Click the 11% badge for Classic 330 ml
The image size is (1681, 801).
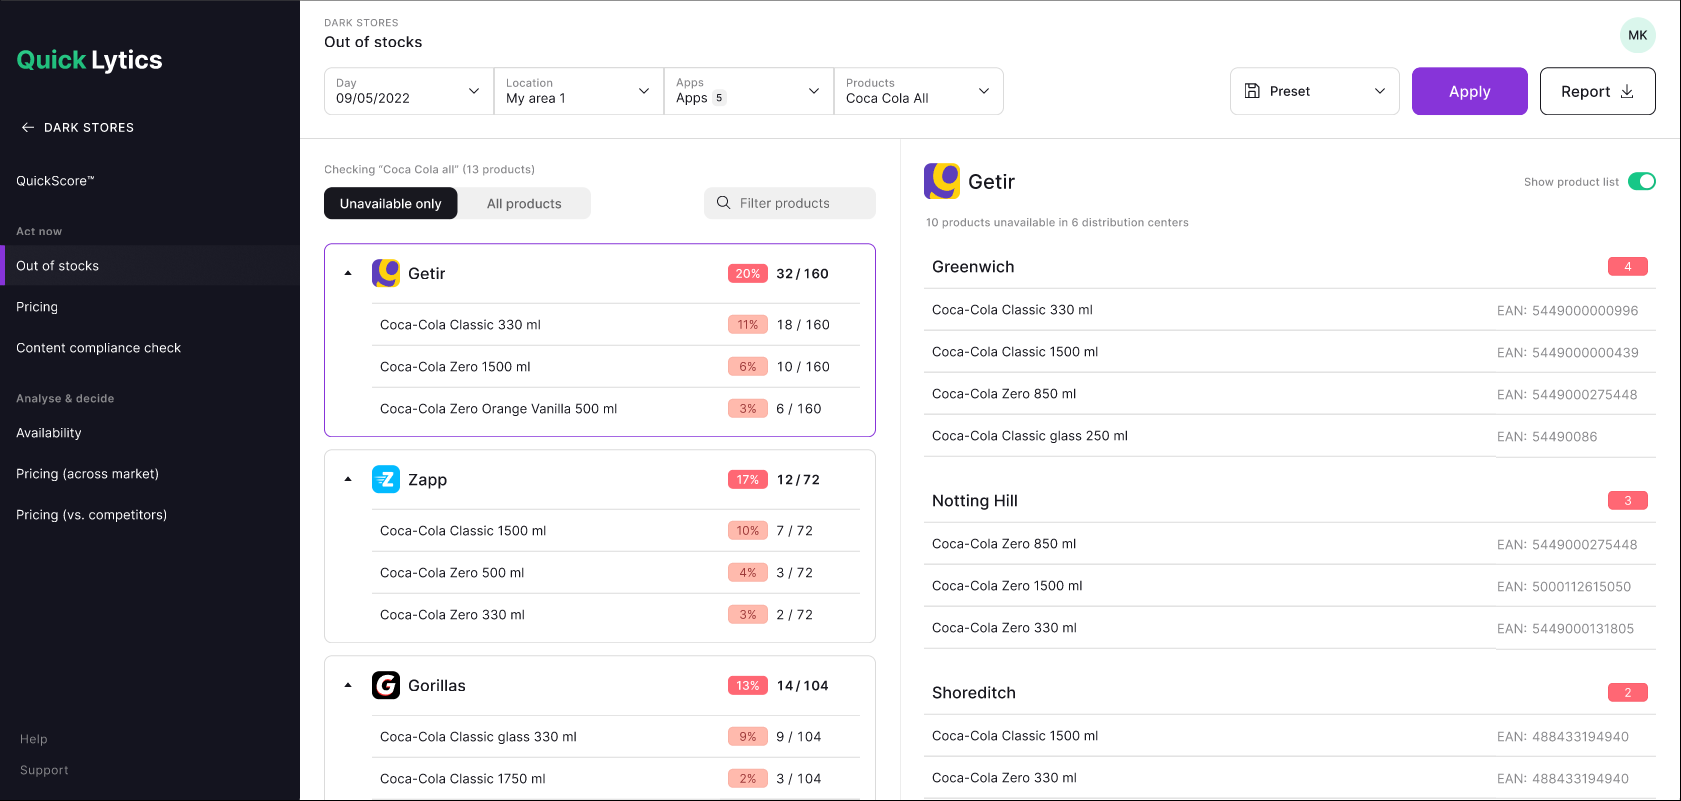pos(748,325)
